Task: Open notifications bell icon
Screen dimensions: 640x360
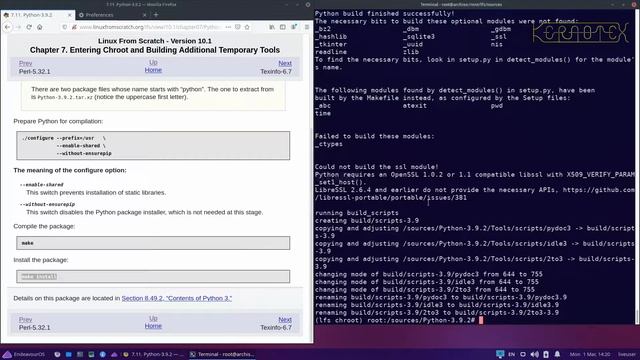Action: [x=557, y=354]
